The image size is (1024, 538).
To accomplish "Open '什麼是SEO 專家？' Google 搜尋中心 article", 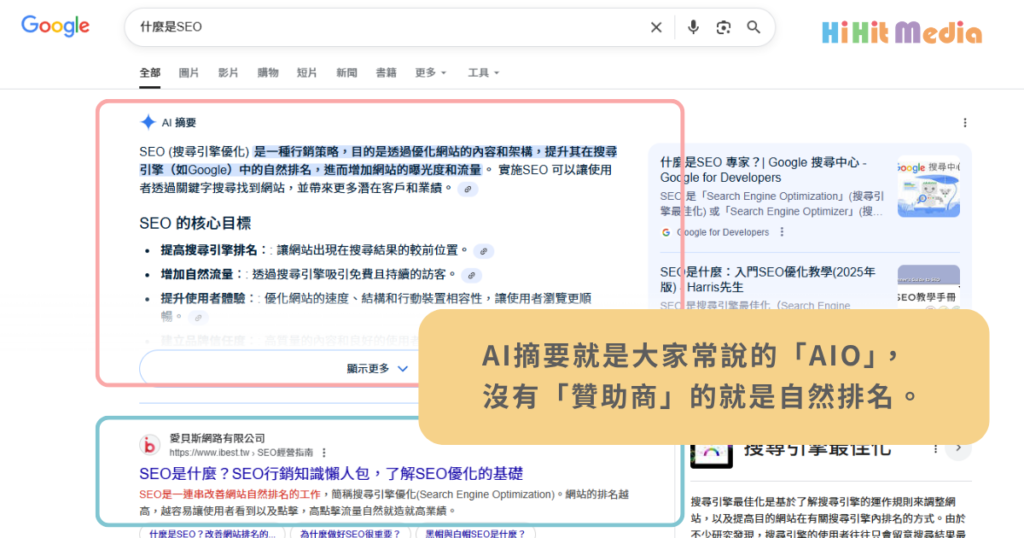I will click(763, 169).
